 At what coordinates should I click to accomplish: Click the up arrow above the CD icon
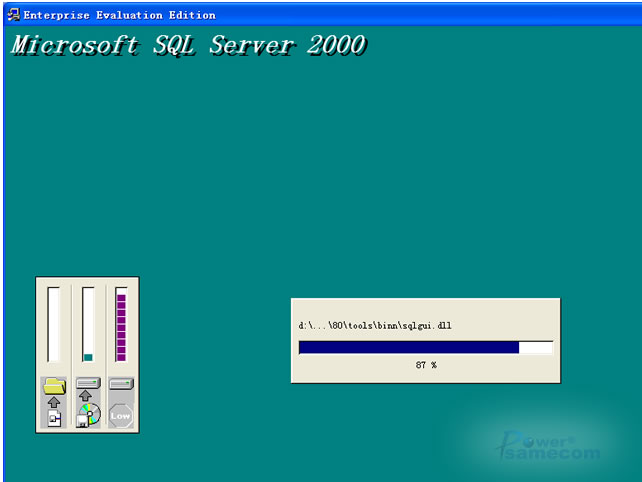(x=85, y=396)
